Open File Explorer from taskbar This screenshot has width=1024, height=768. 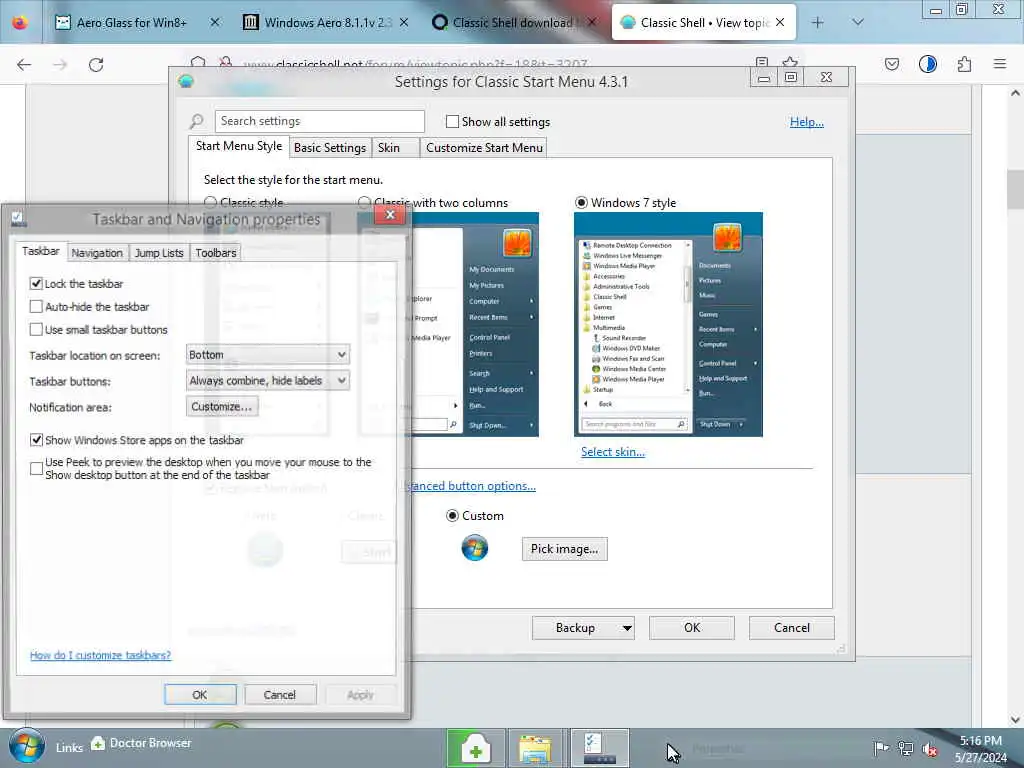click(535, 748)
